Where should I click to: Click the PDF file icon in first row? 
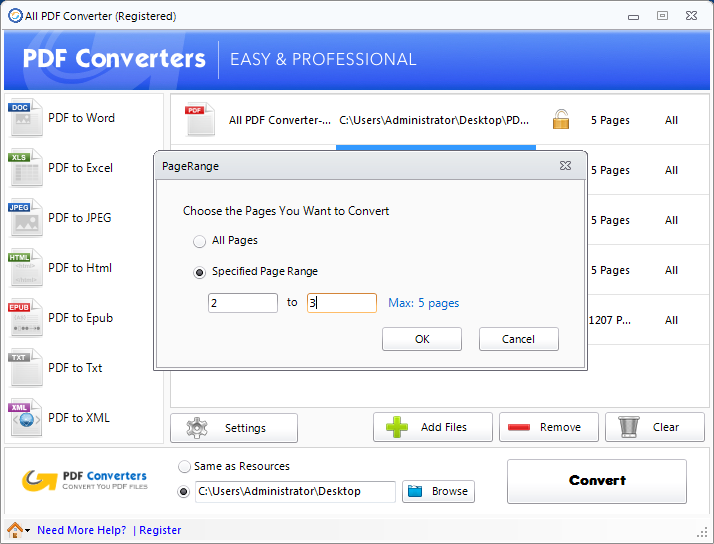200,119
